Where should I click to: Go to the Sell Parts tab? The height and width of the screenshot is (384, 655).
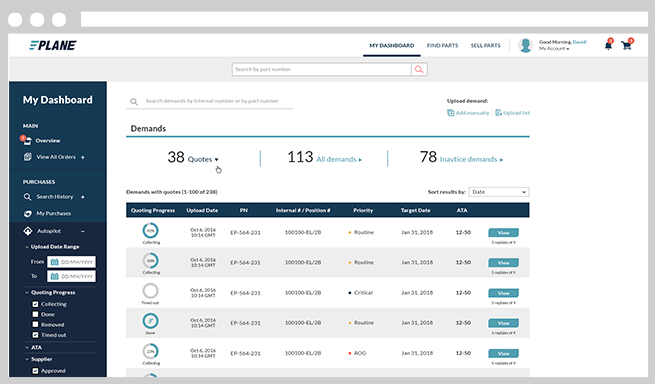485,45
